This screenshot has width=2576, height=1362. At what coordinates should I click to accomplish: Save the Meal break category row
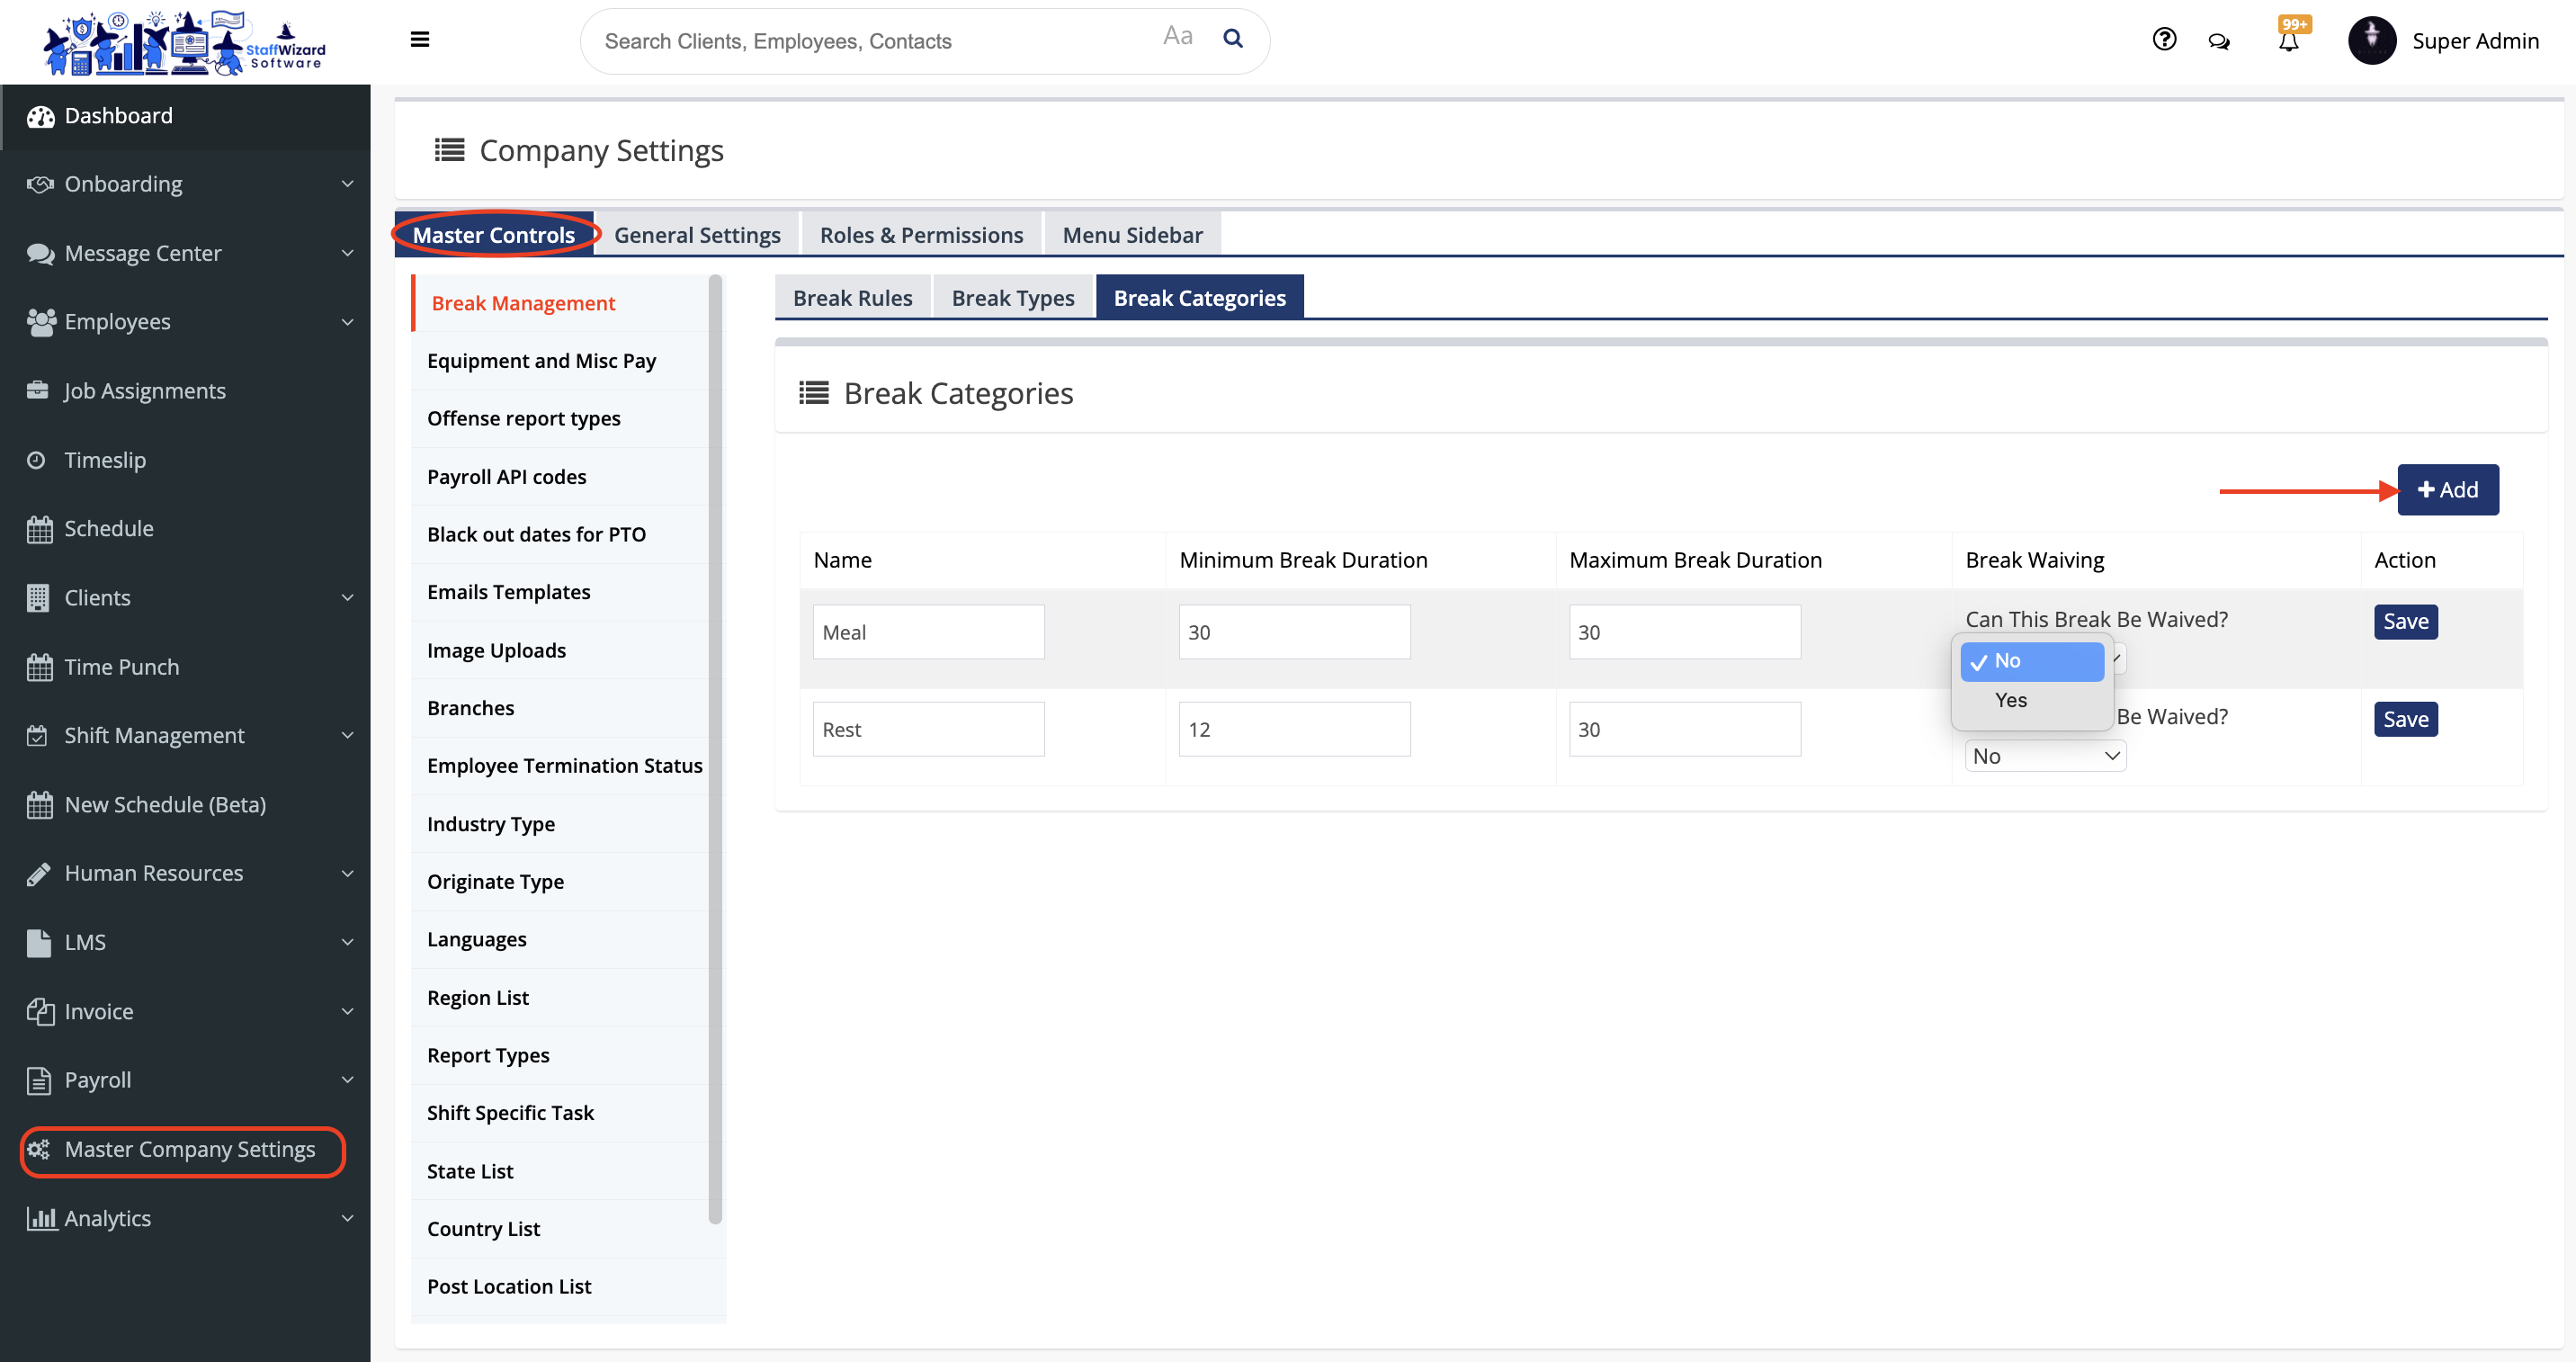[x=2405, y=621]
